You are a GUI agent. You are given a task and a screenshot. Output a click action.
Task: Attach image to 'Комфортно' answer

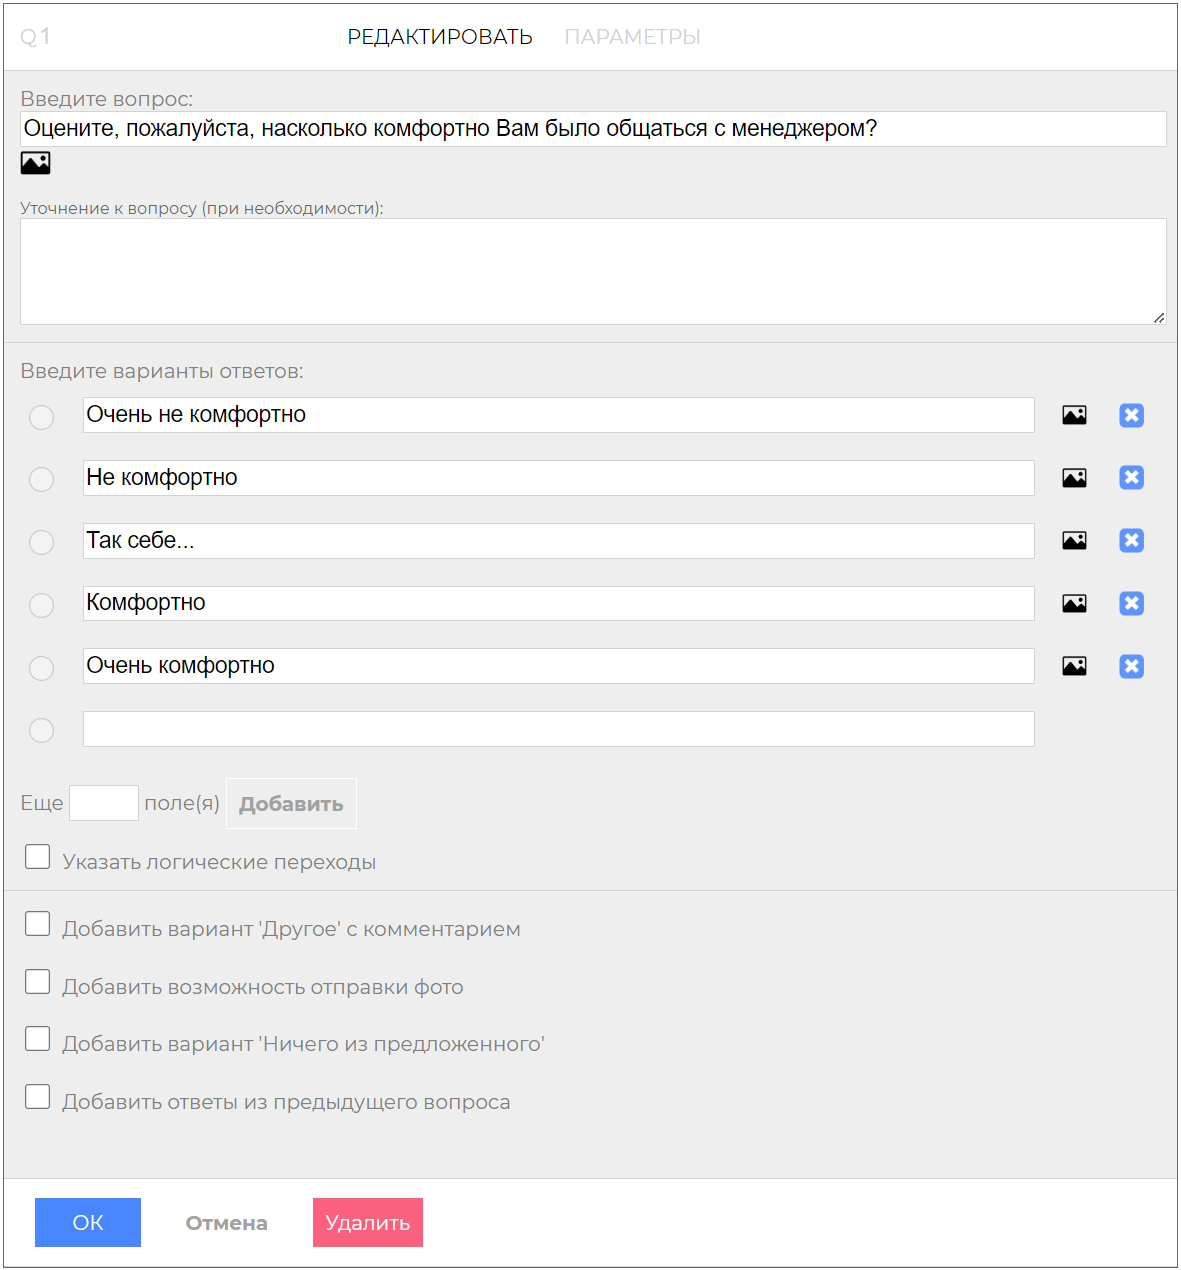pos(1074,603)
